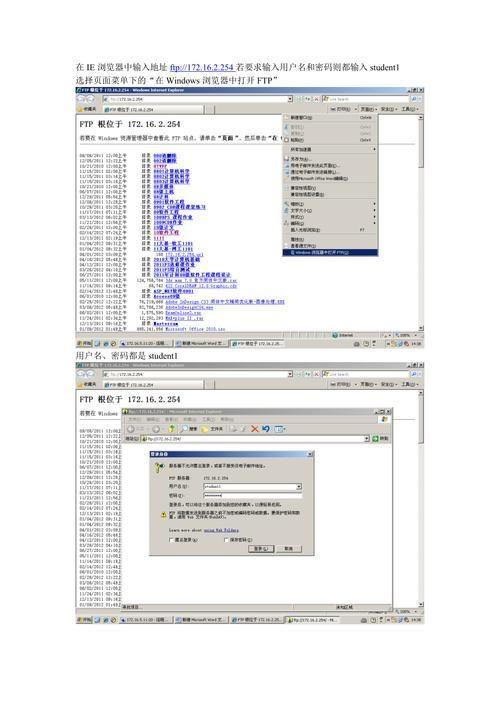
Task: Open the '000请删除' directory link in the FTP listing
Action: click(165, 155)
